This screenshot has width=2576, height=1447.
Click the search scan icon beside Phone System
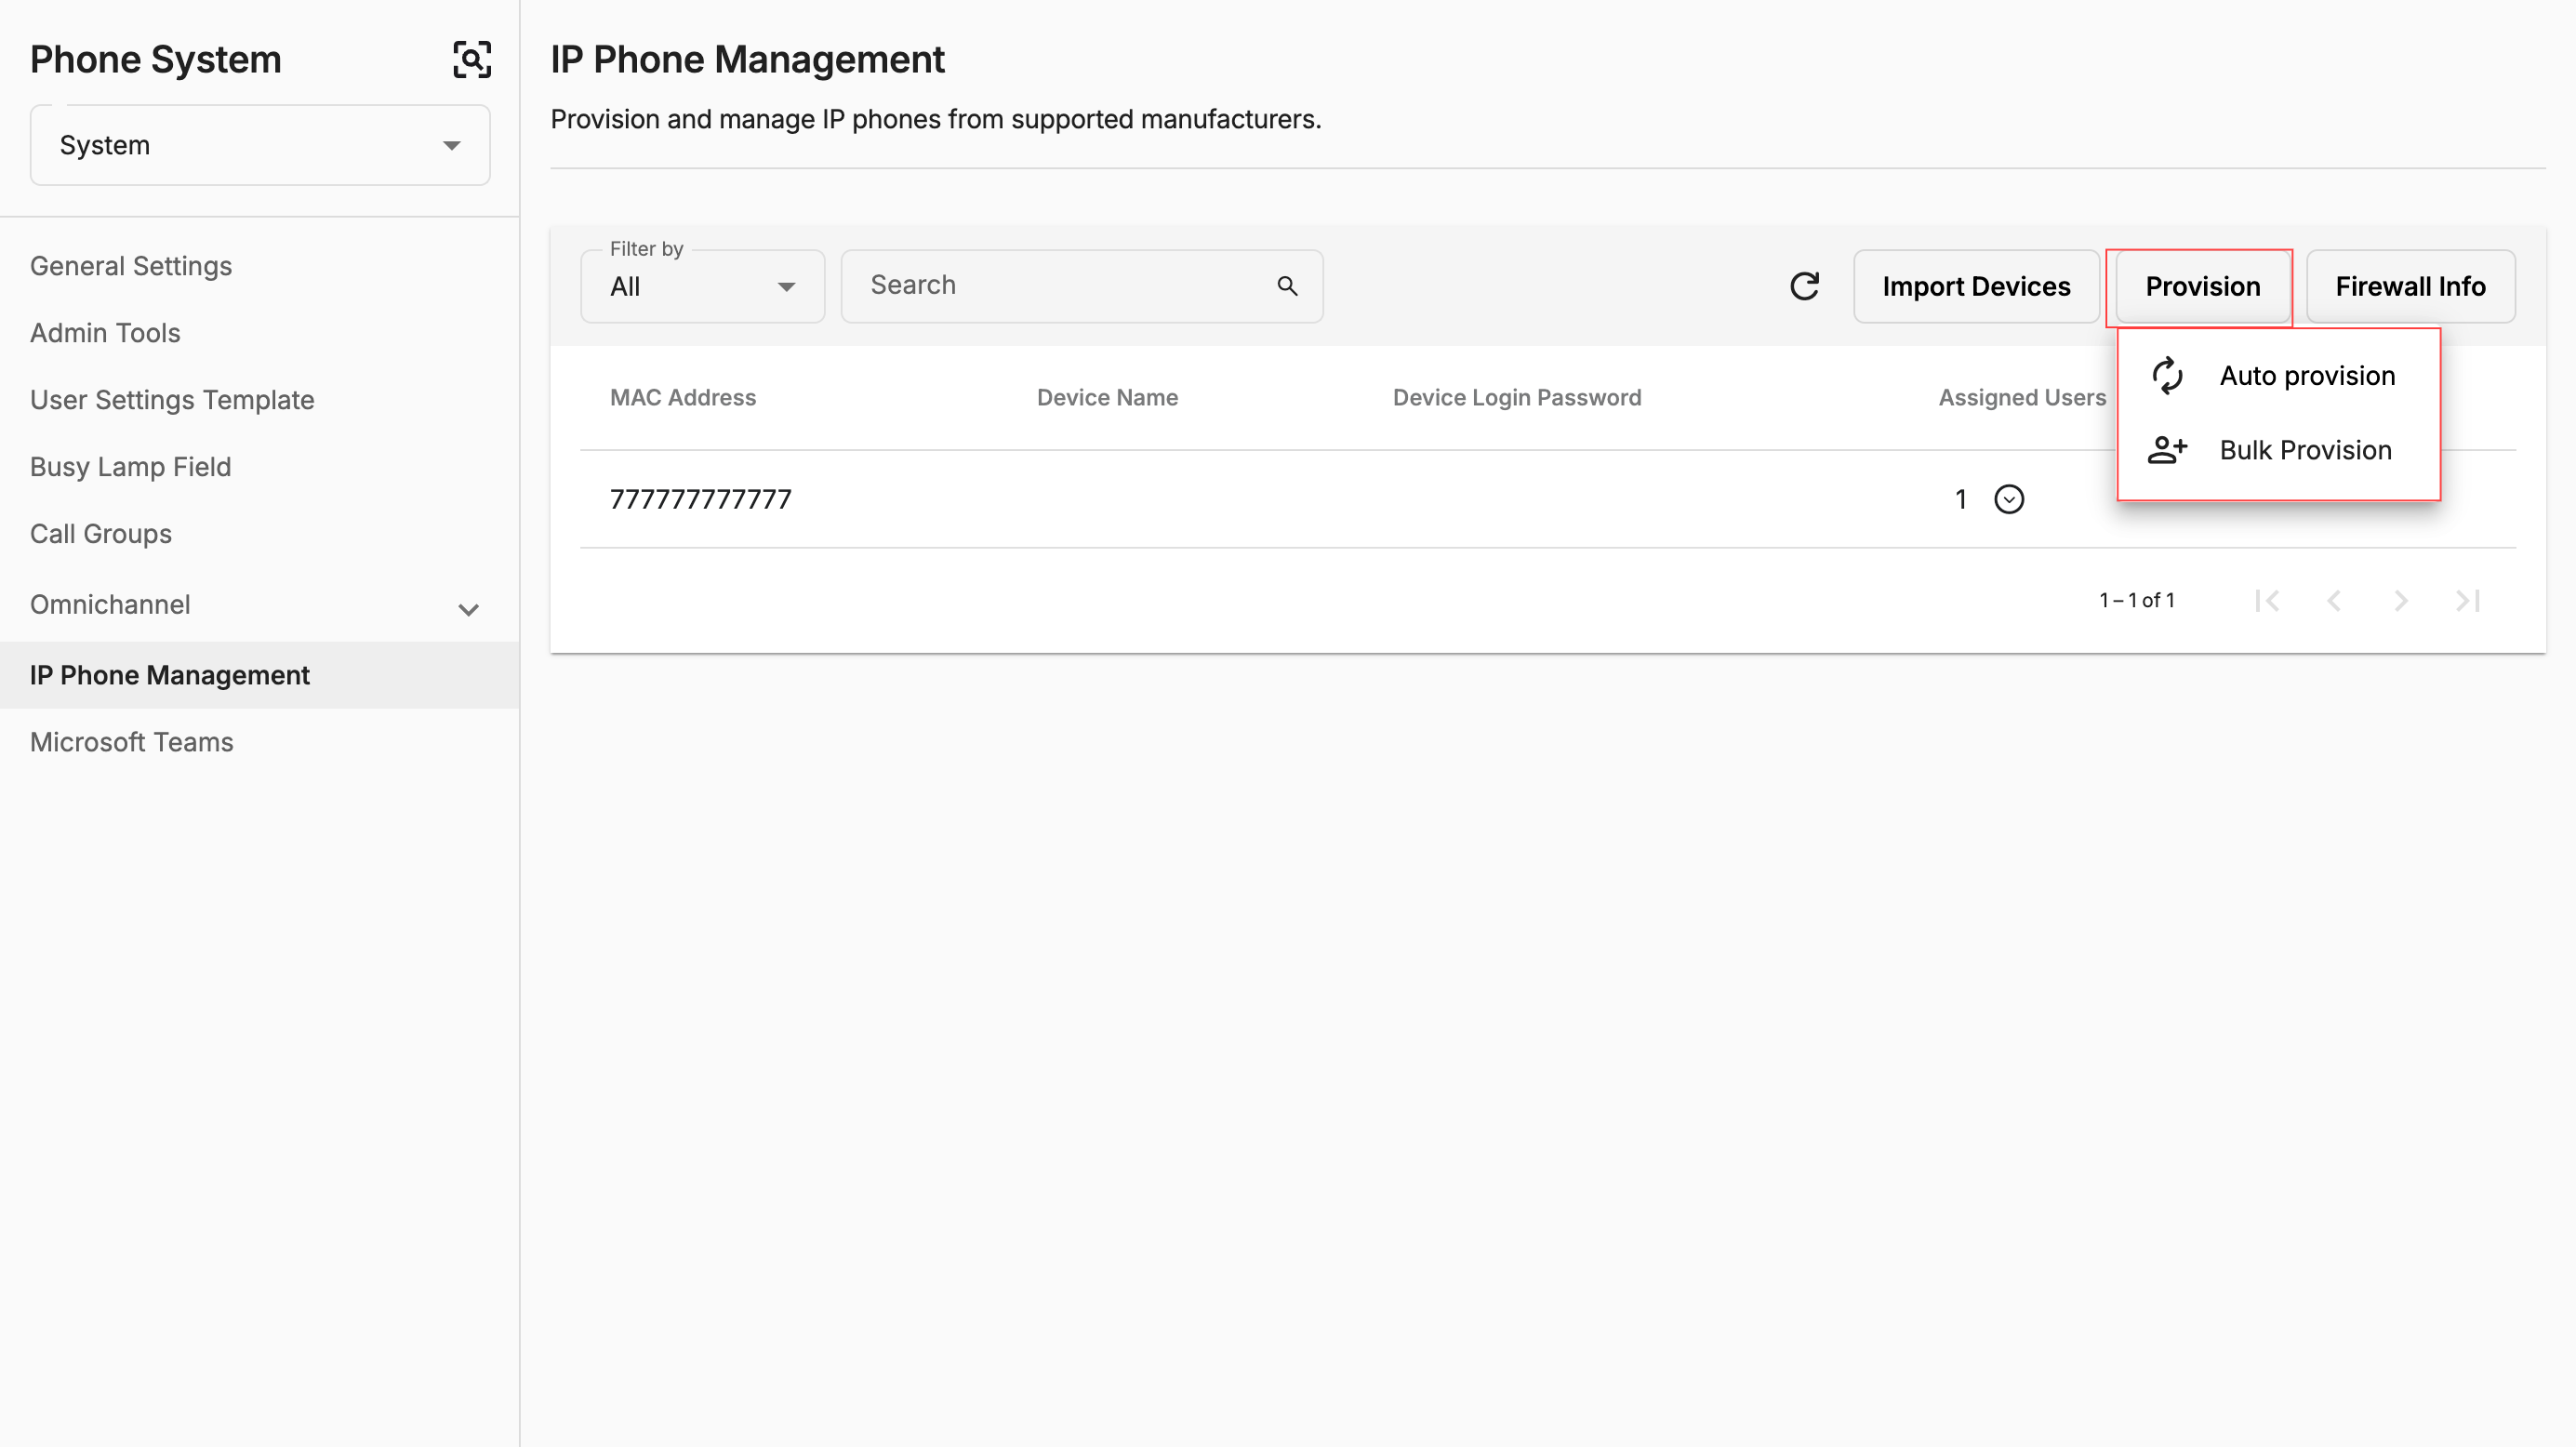472,59
